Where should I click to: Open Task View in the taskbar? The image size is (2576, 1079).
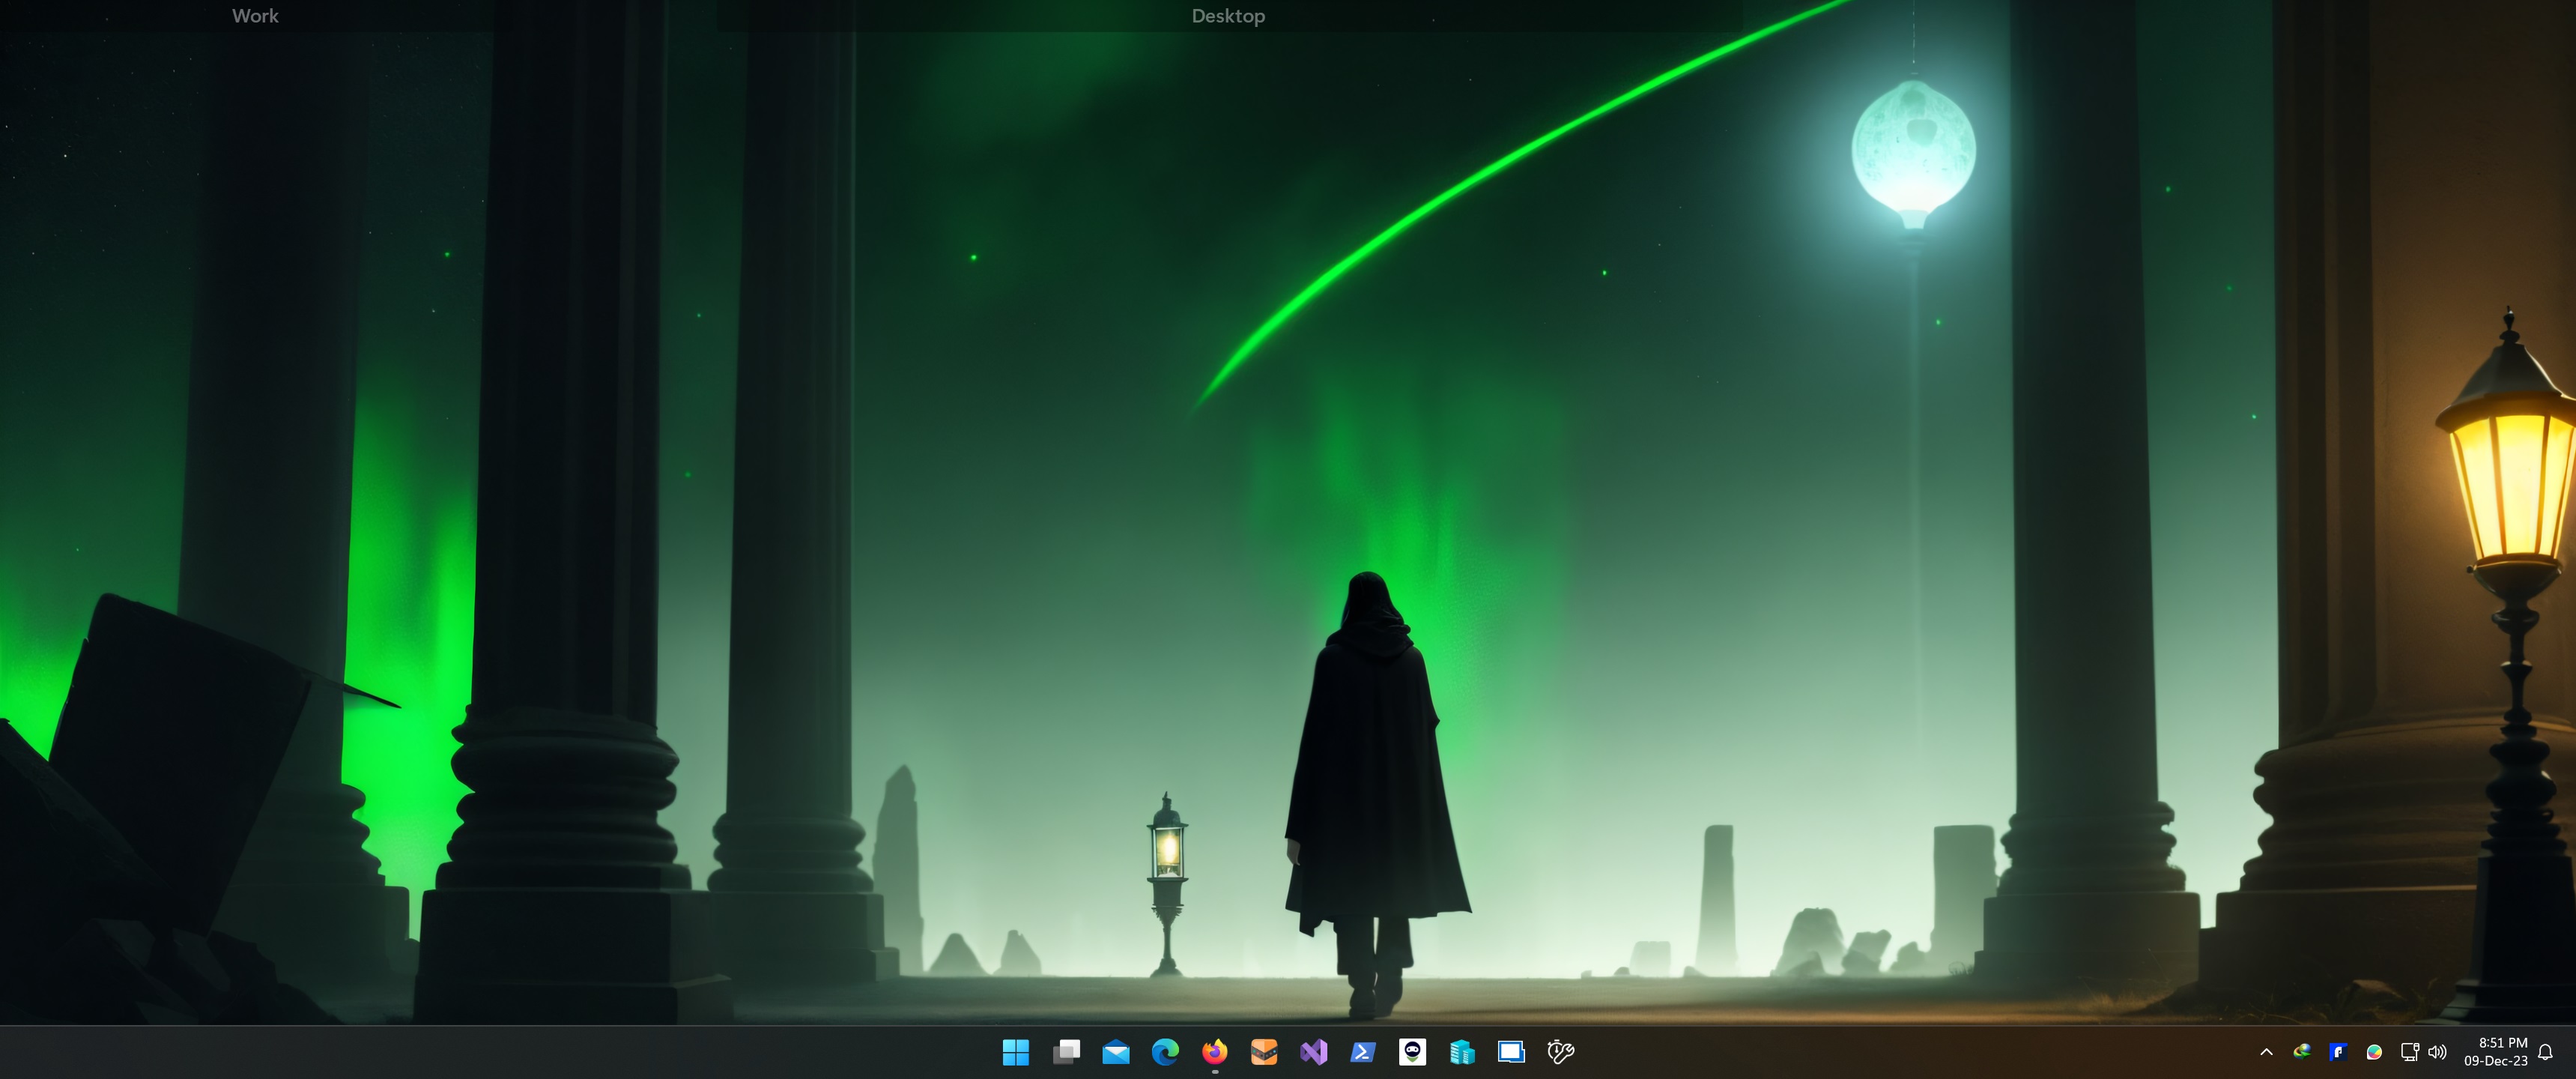(x=1066, y=1051)
